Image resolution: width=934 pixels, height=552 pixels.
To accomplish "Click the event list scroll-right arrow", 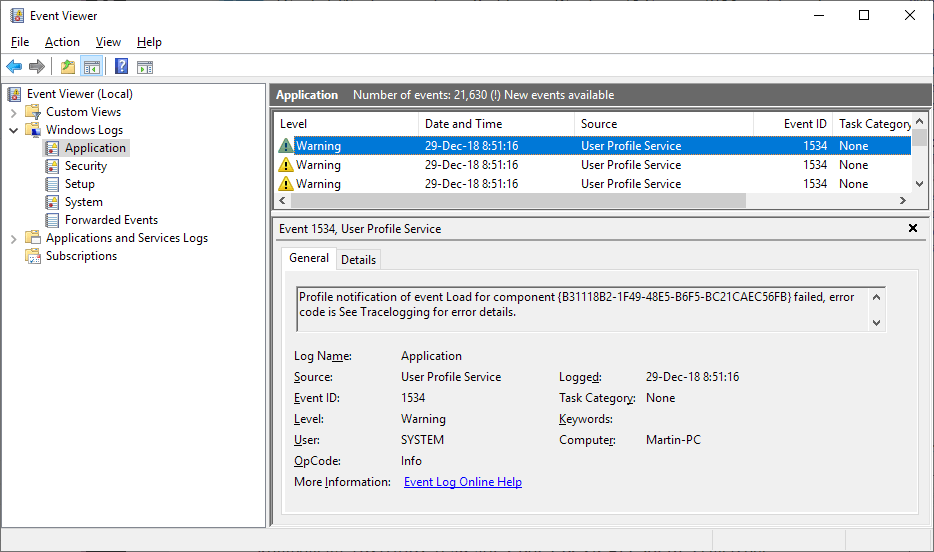I will (x=903, y=201).
